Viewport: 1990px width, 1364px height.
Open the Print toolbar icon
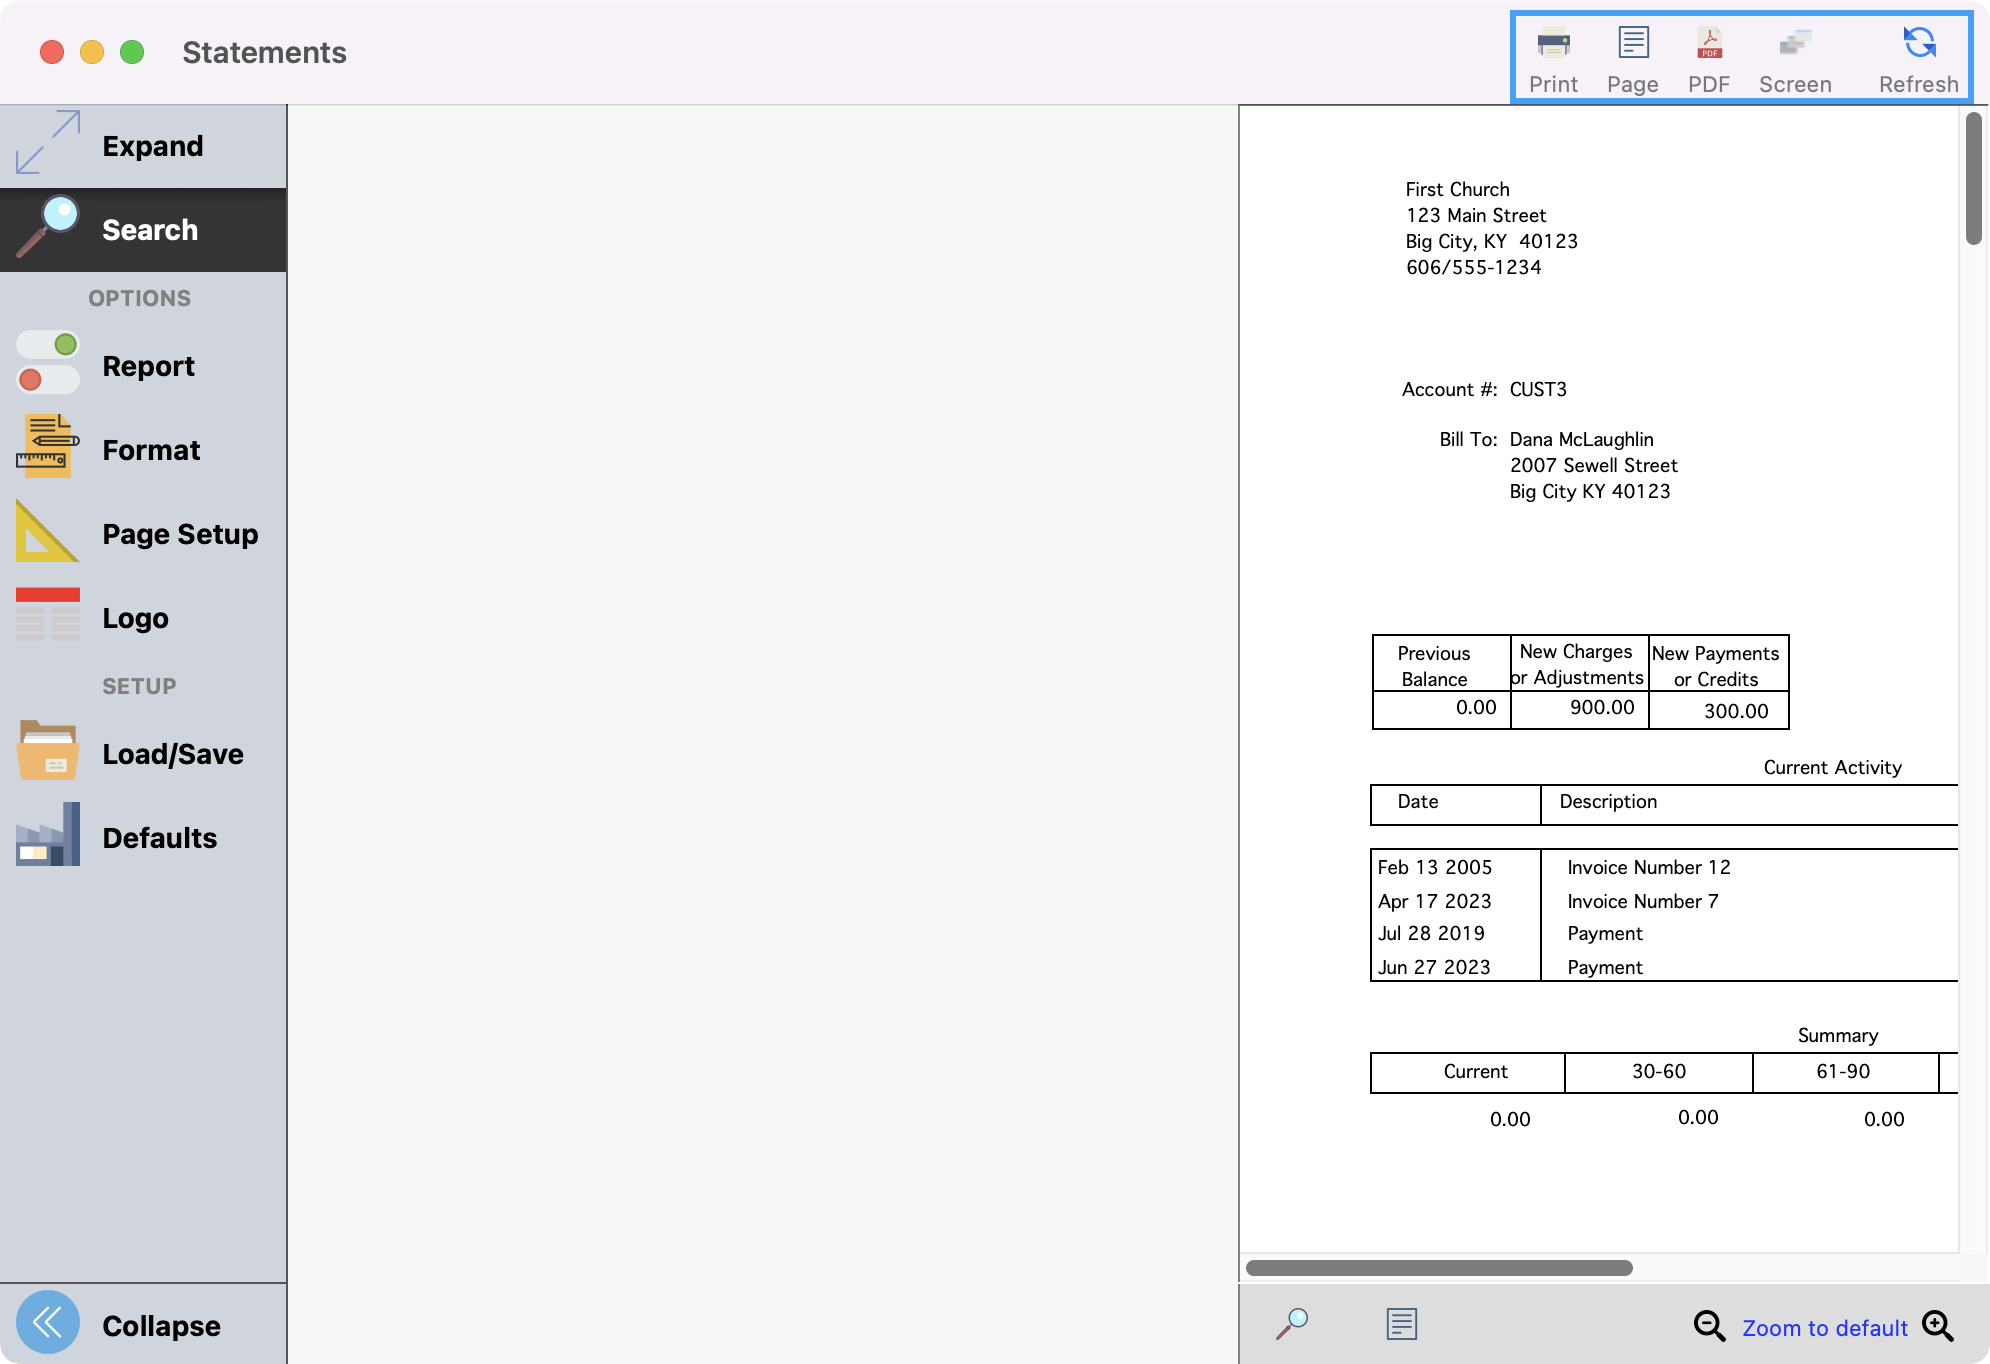click(x=1552, y=55)
